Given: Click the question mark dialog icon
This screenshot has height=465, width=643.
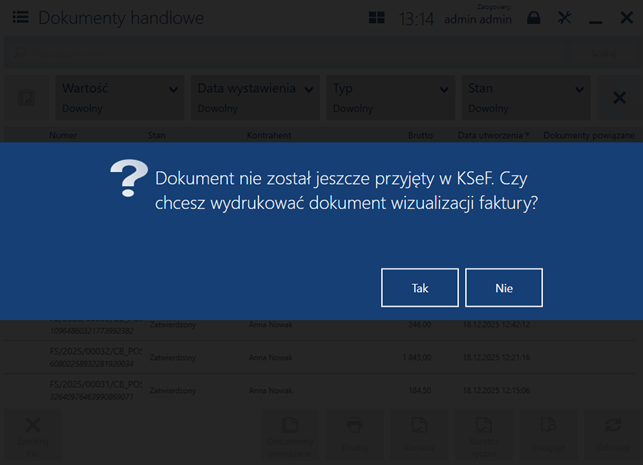Looking at the screenshot, I should [x=129, y=178].
